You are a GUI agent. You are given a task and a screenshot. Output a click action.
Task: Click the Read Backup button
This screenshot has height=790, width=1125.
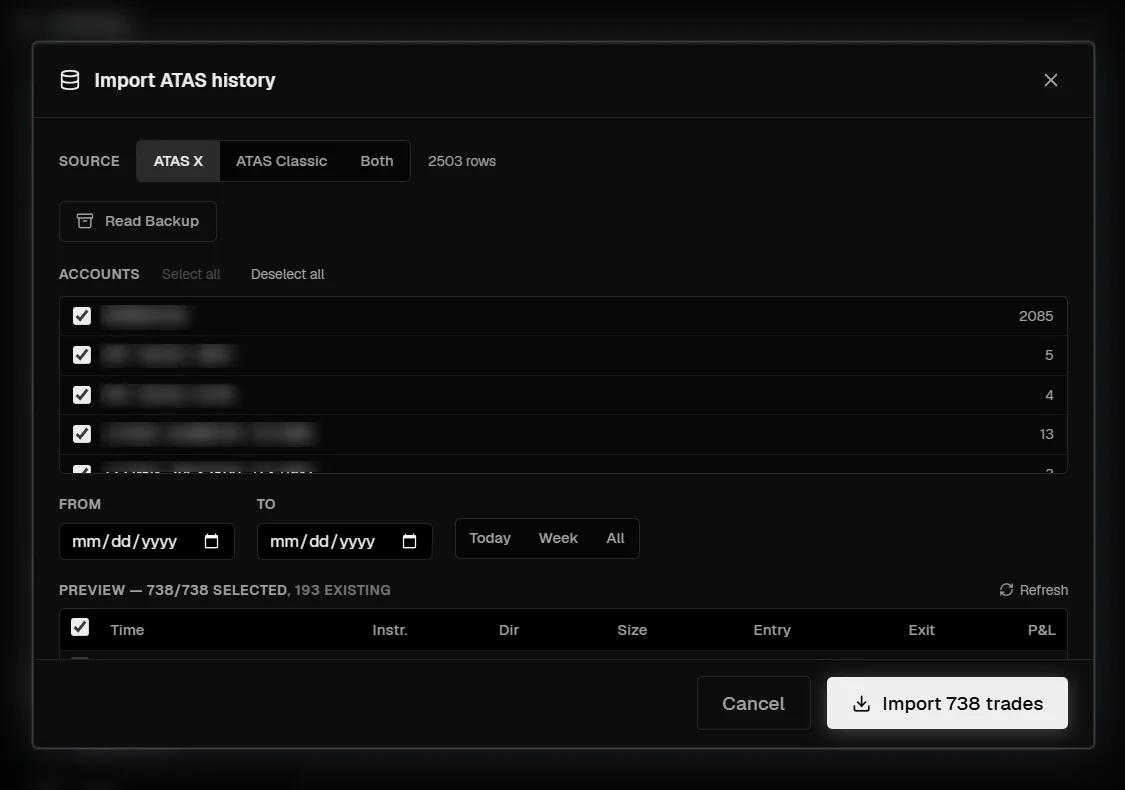click(x=138, y=221)
